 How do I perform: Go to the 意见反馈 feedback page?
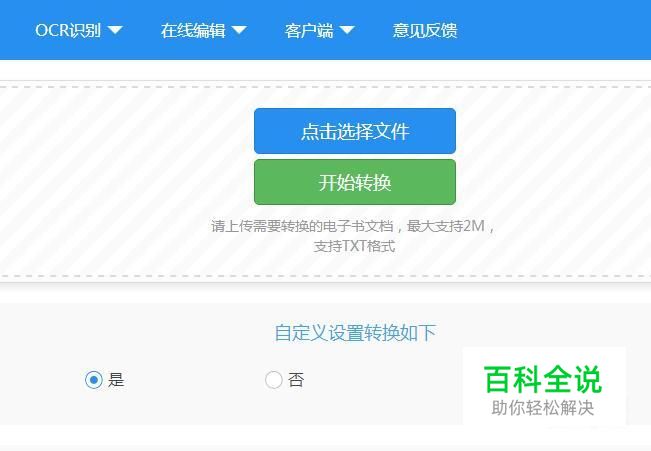tap(425, 30)
